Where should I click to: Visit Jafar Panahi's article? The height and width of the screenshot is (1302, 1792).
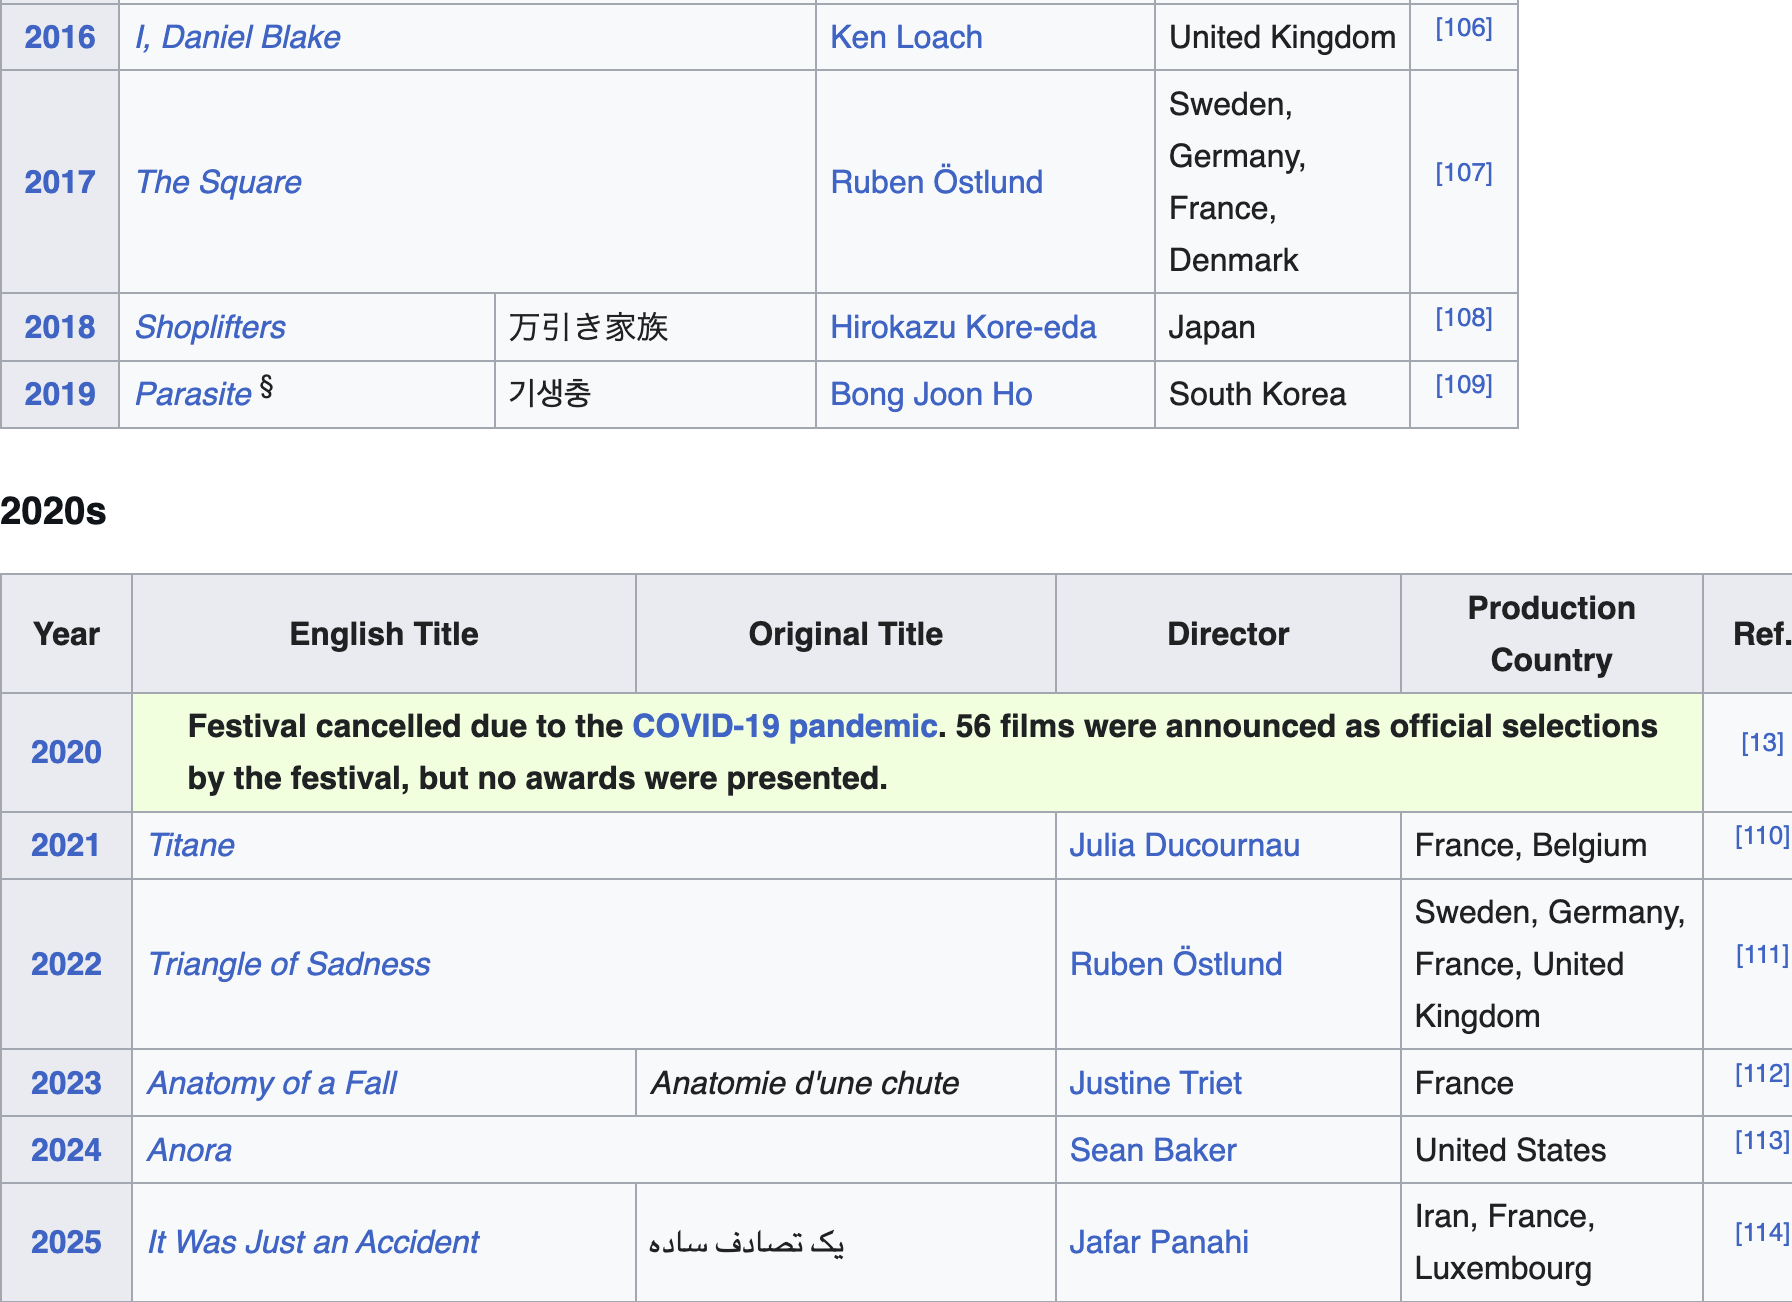1159,1242
